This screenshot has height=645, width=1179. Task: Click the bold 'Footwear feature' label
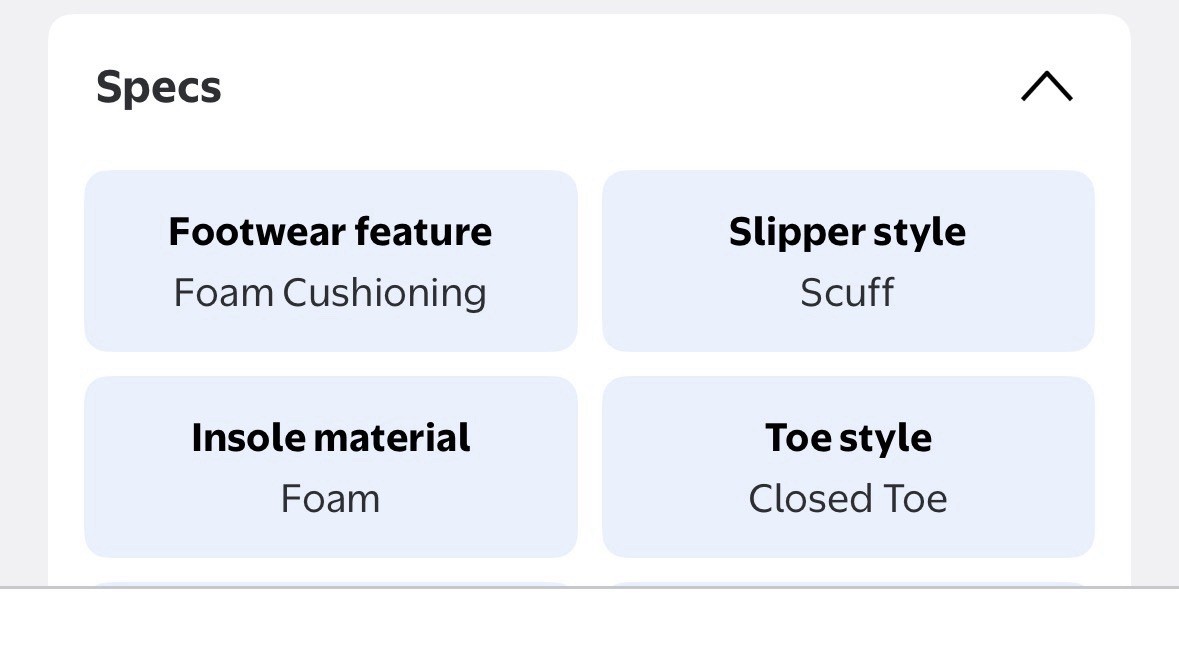(x=330, y=232)
